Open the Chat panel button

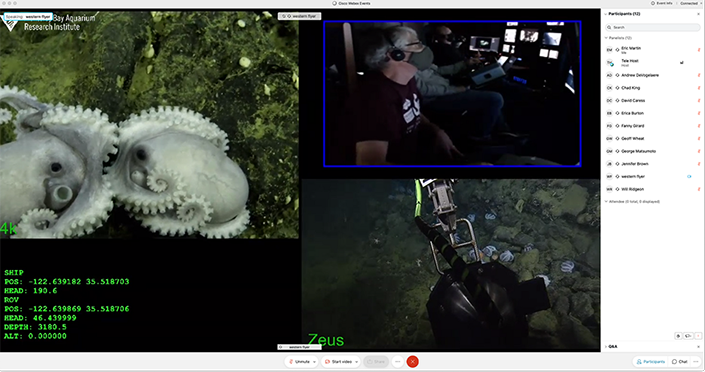click(679, 362)
